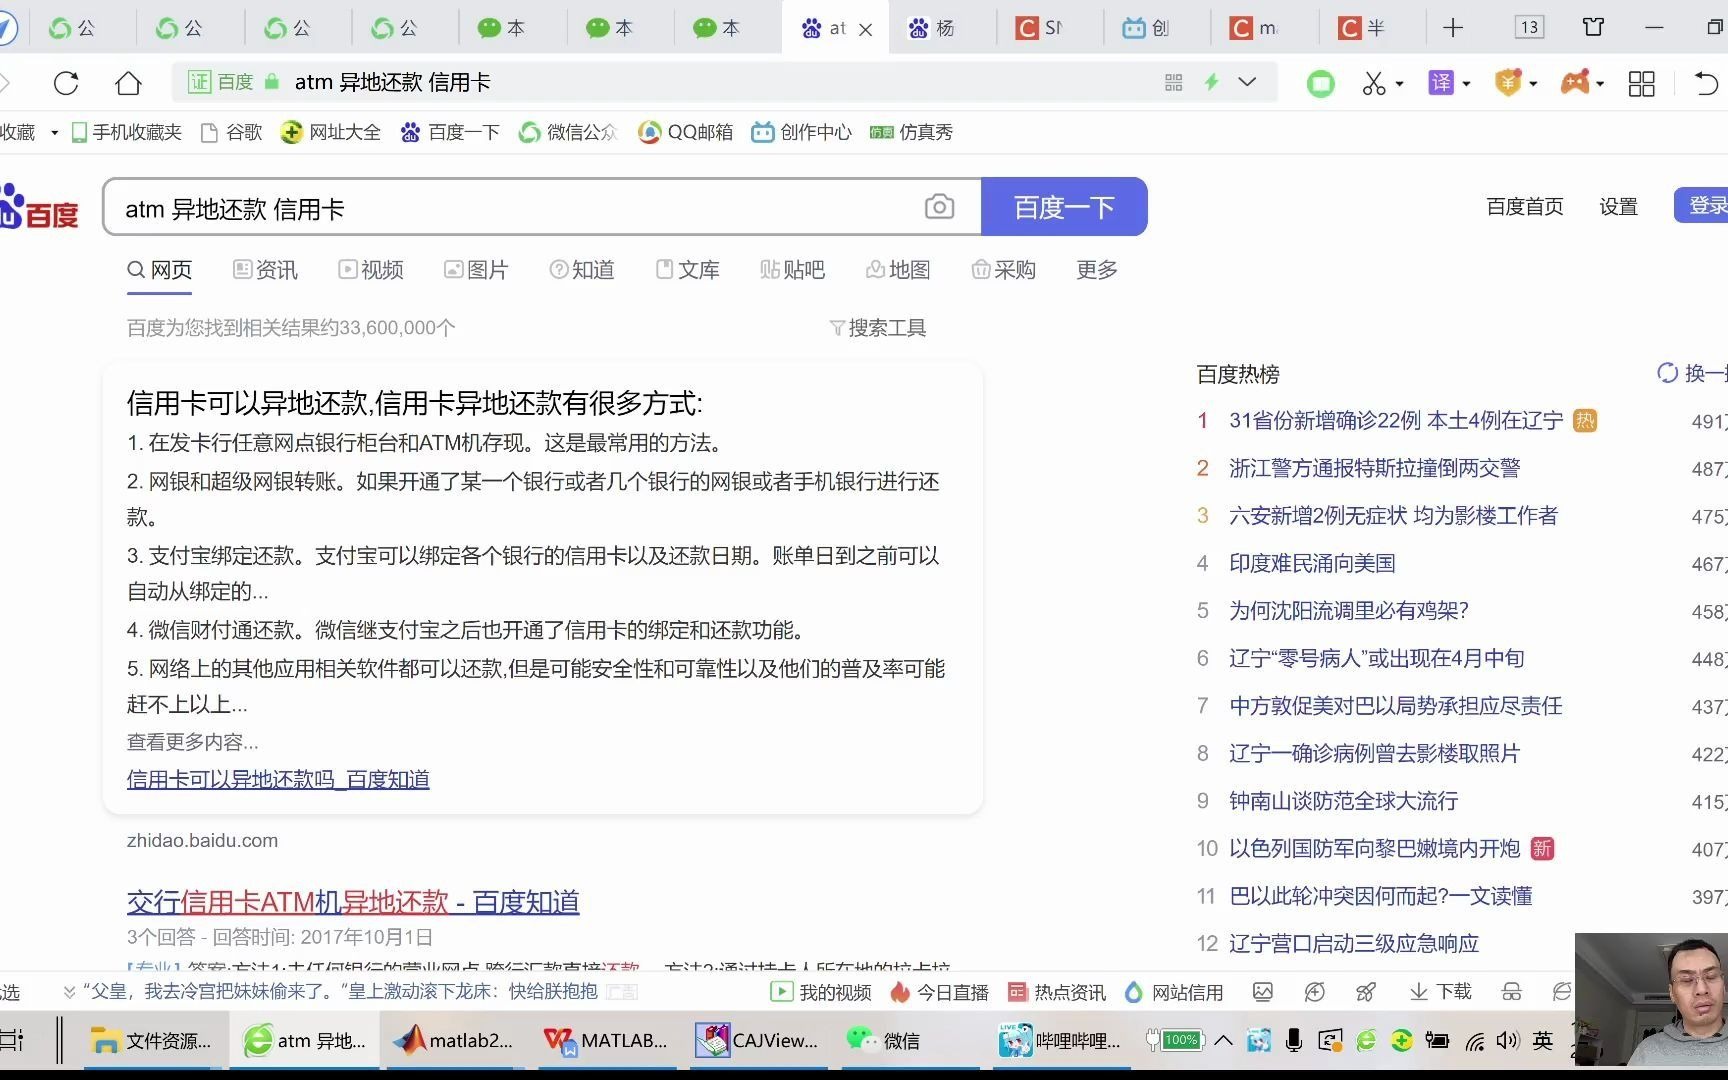Image resolution: width=1728 pixels, height=1080 pixels.
Task: Toggle the lightning speed mode icon
Action: pos(1211,82)
